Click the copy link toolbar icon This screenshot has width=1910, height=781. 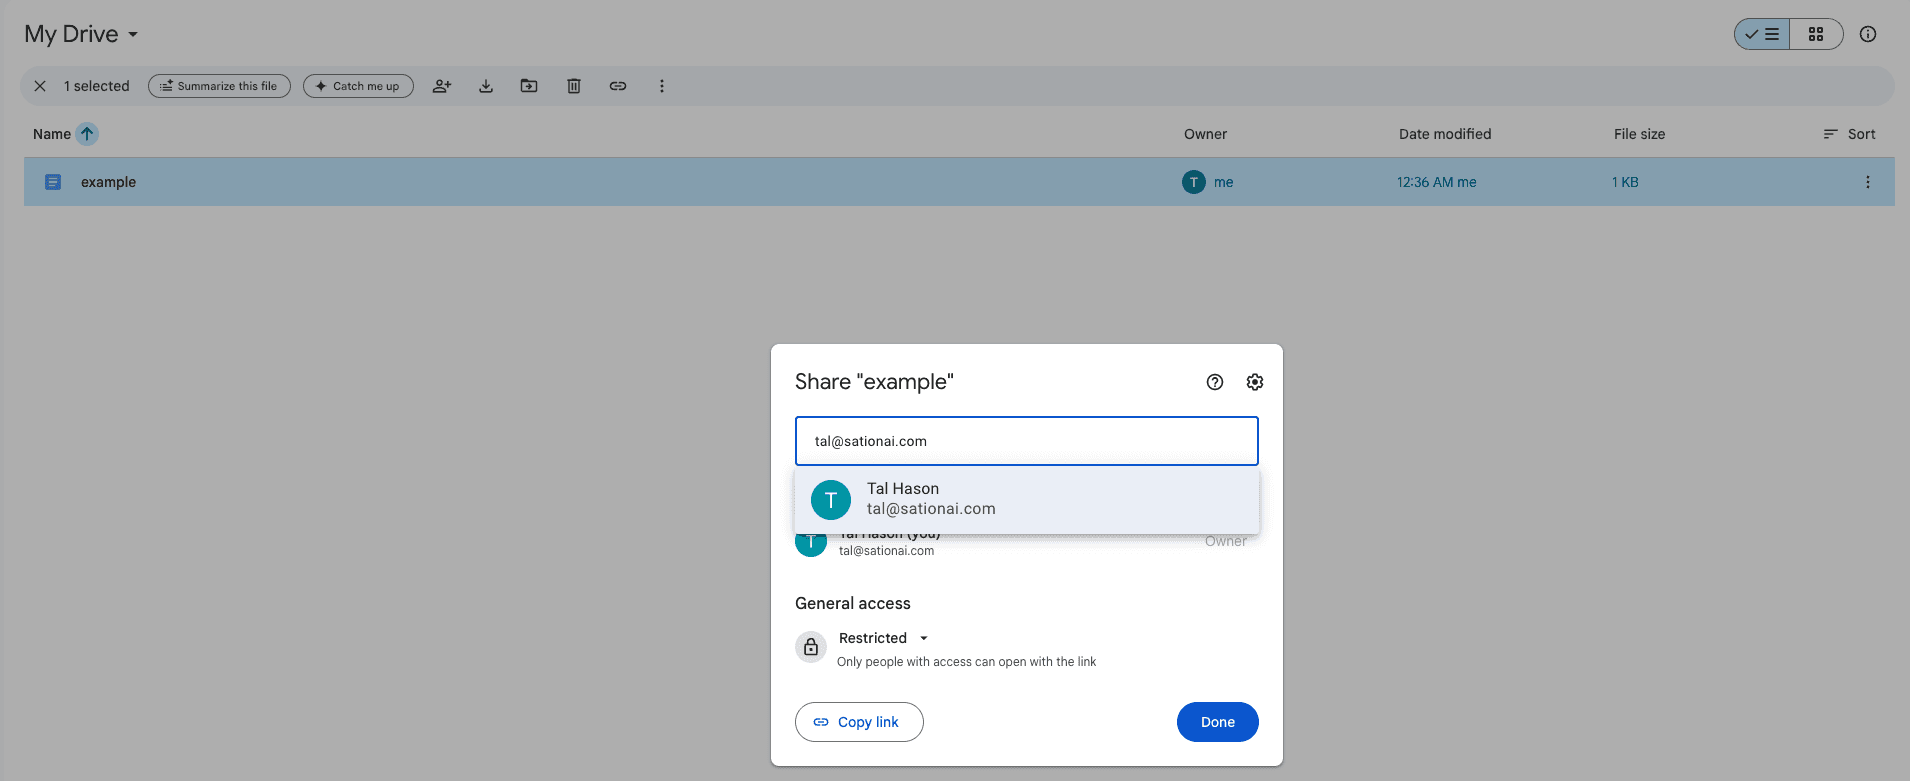(x=617, y=86)
